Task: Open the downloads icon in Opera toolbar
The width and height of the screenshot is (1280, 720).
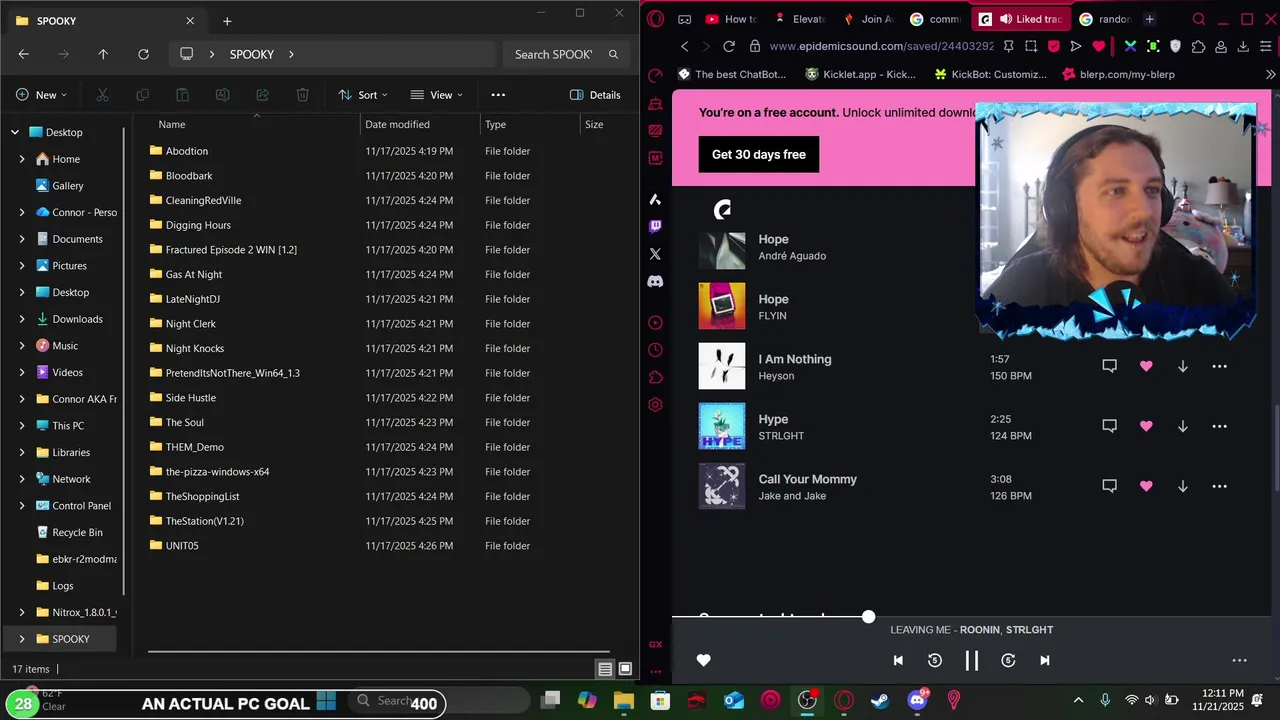Action: (x=1243, y=46)
